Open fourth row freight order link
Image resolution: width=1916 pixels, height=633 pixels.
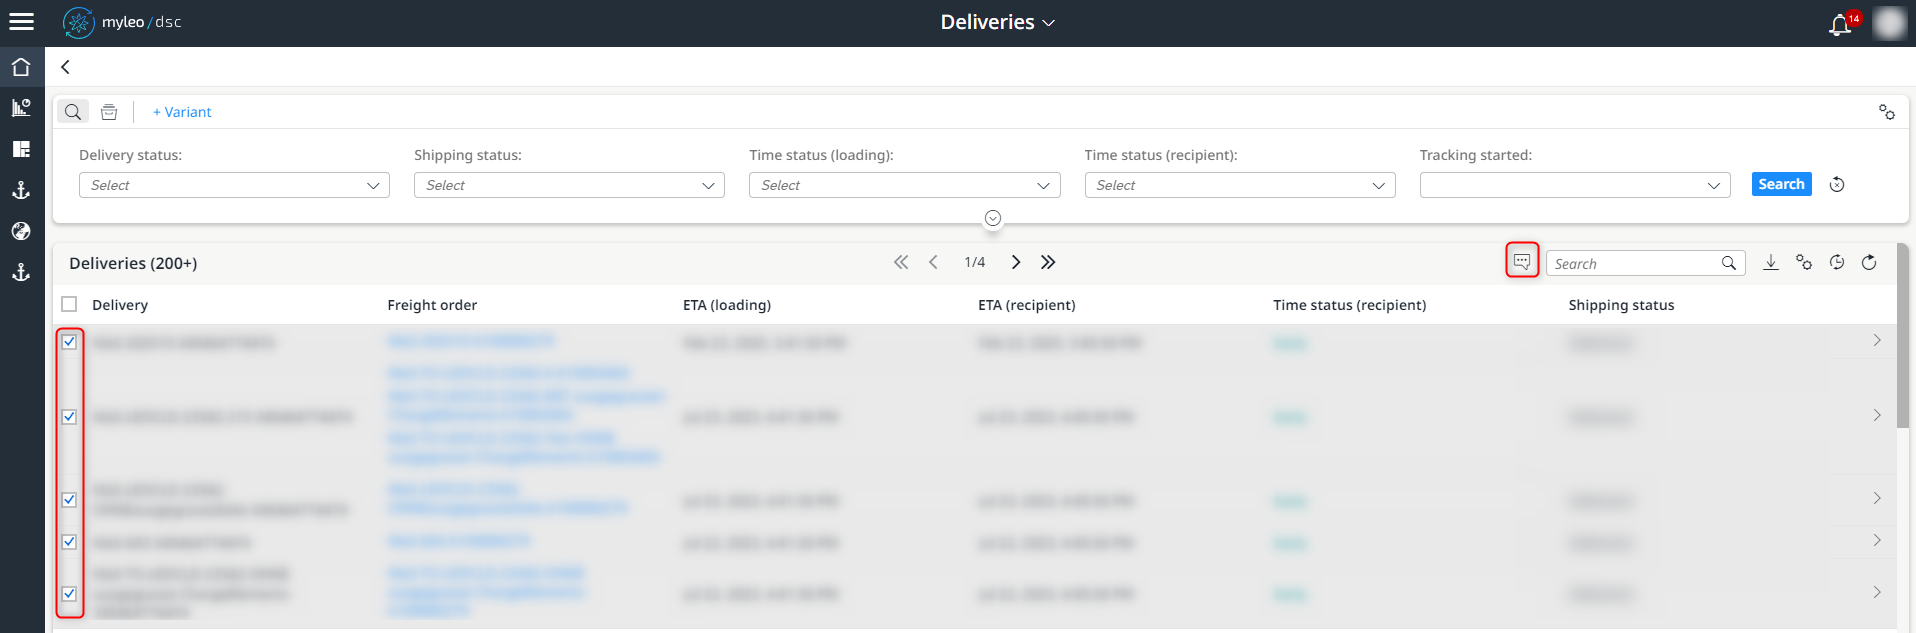(x=459, y=541)
